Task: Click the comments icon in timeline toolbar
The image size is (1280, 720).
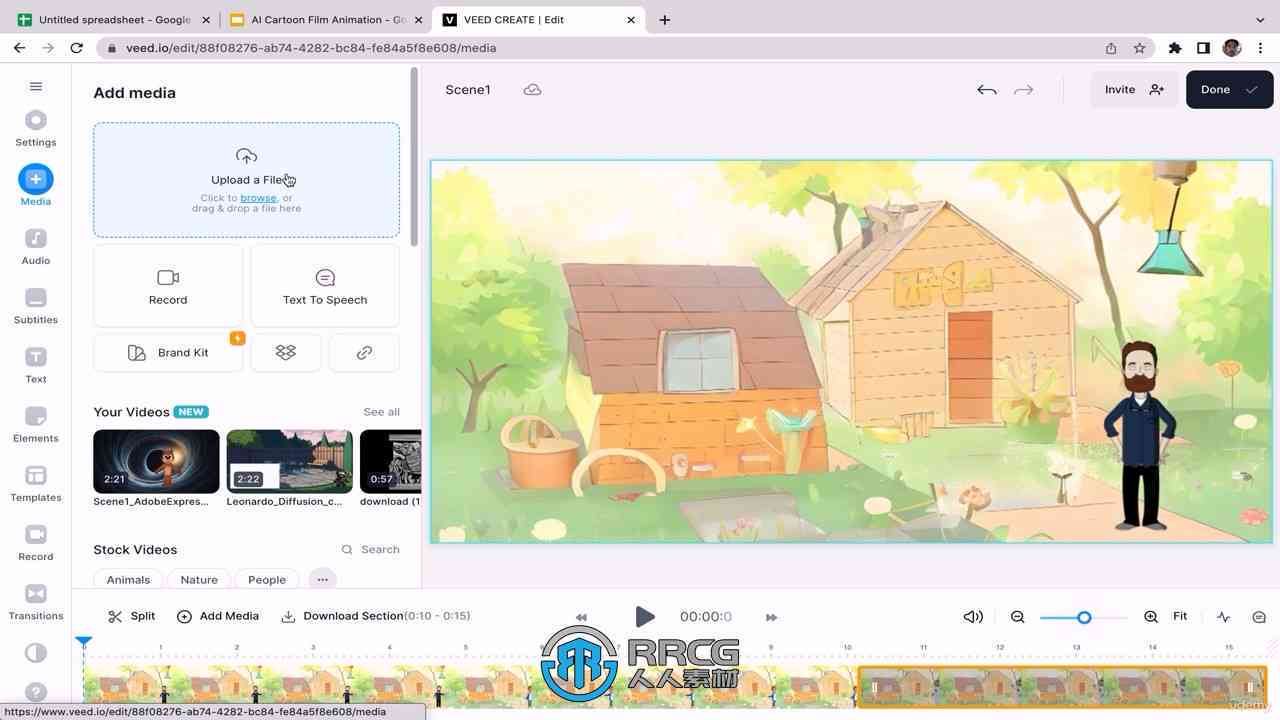Action: pos(1259,617)
